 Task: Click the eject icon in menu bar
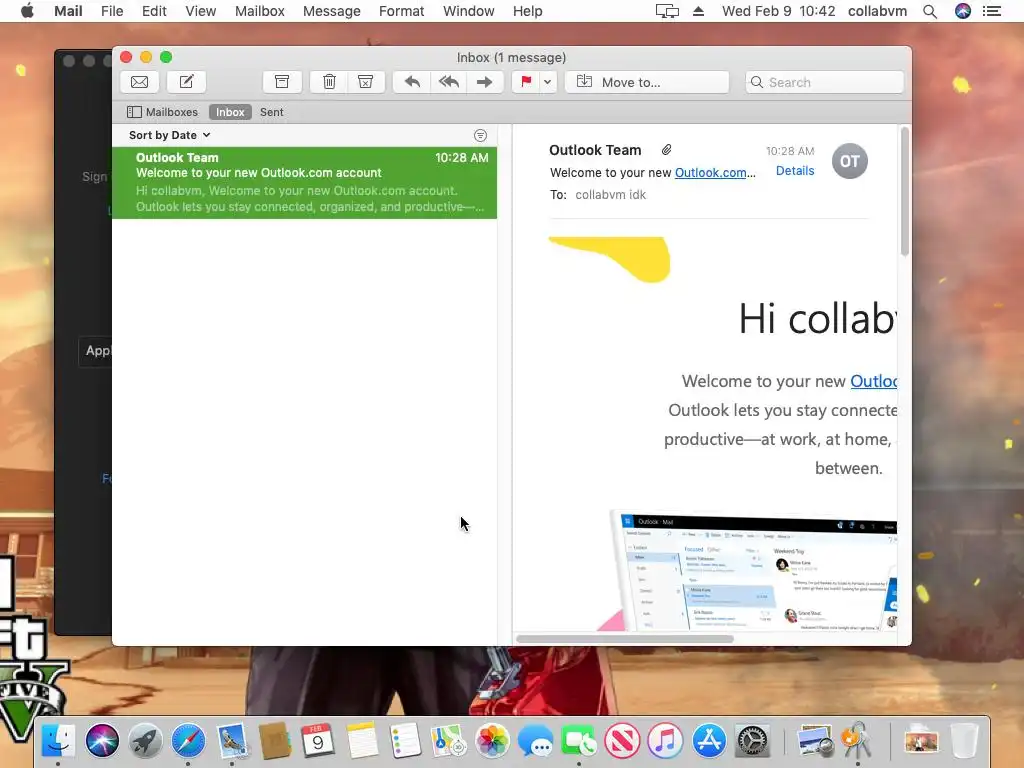click(698, 11)
